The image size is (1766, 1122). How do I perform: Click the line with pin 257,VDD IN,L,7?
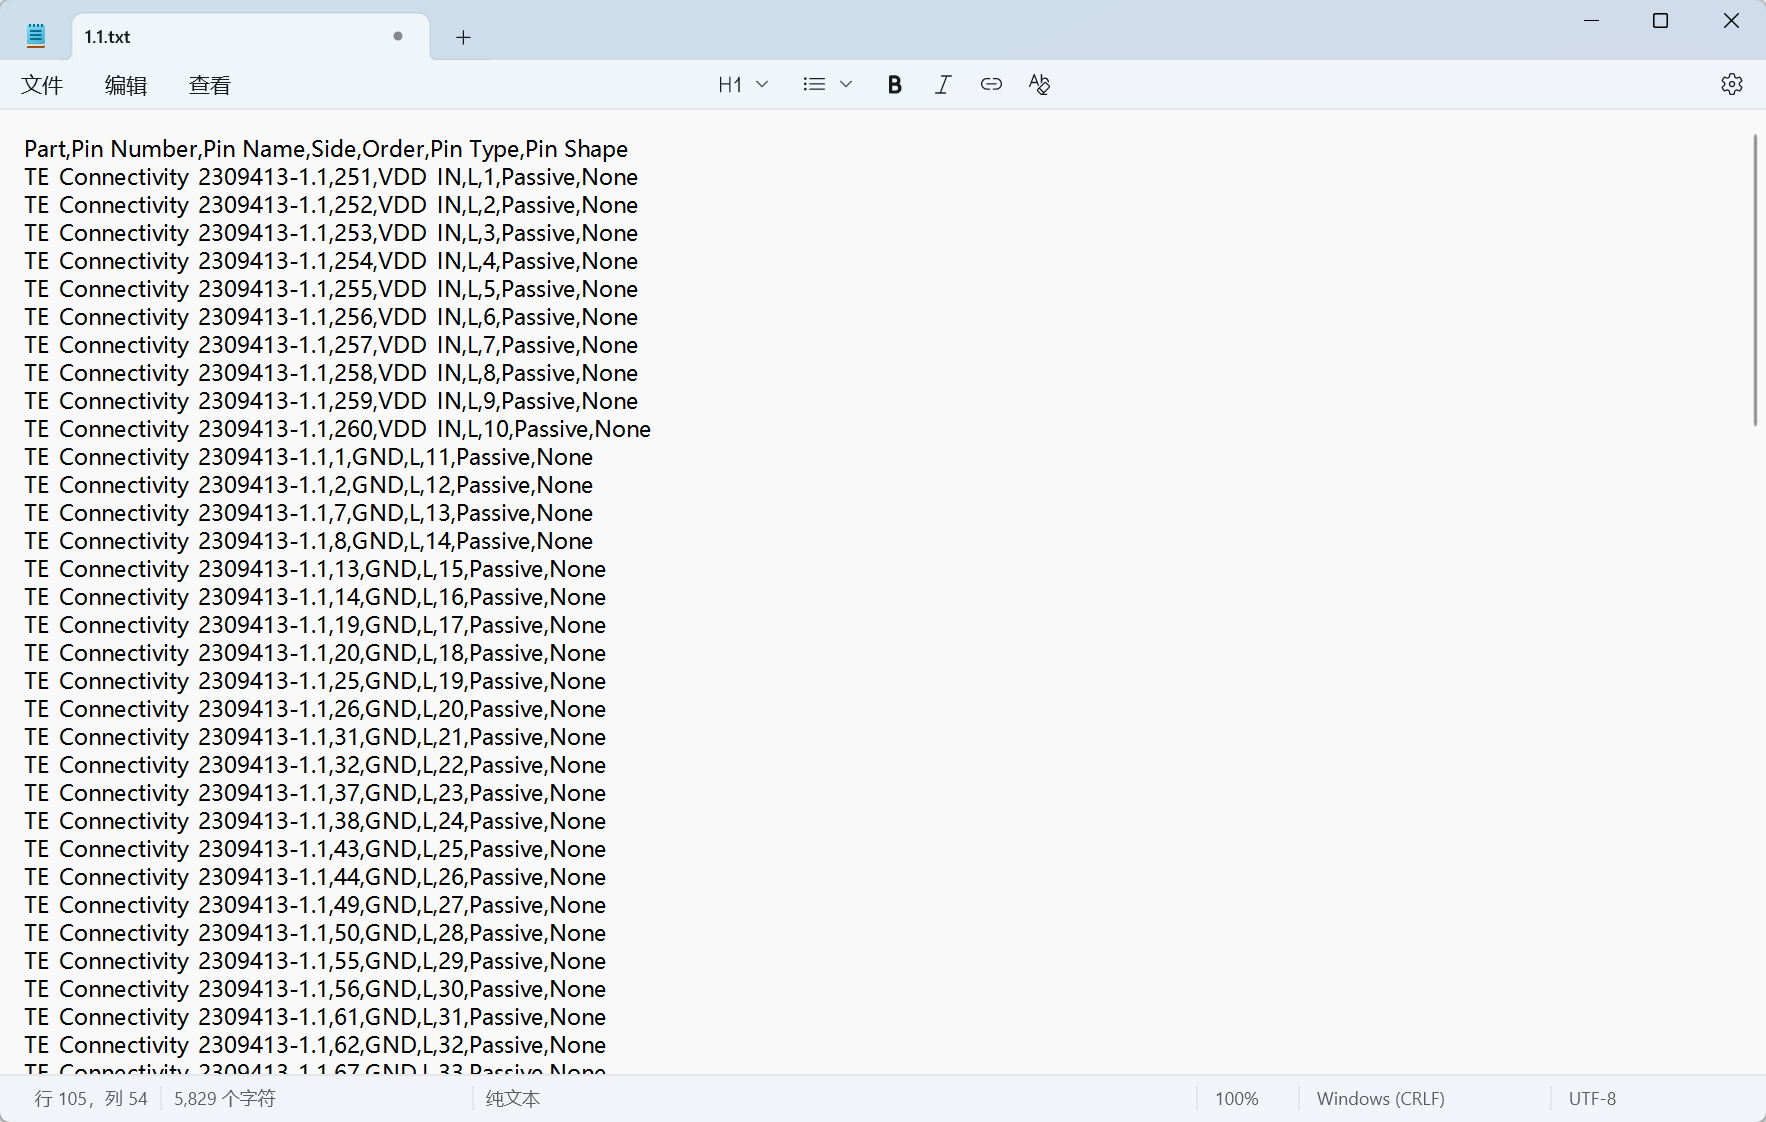[x=331, y=345]
